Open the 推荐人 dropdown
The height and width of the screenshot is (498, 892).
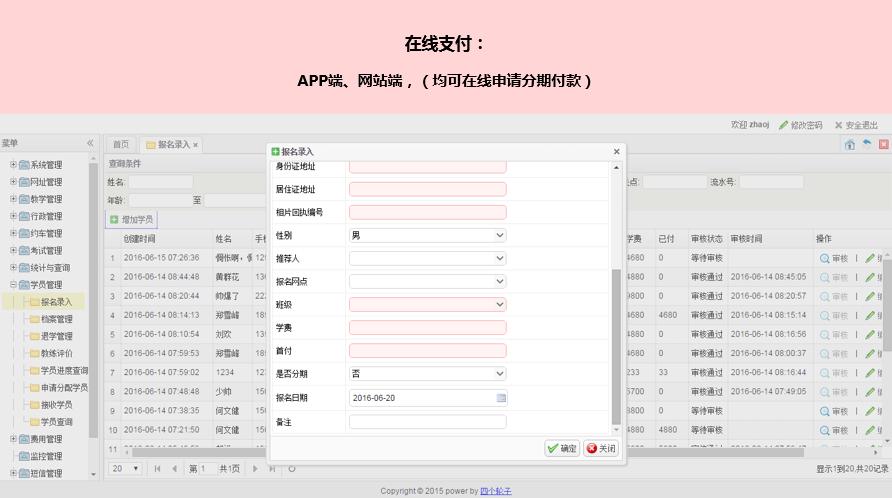tap(499, 258)
